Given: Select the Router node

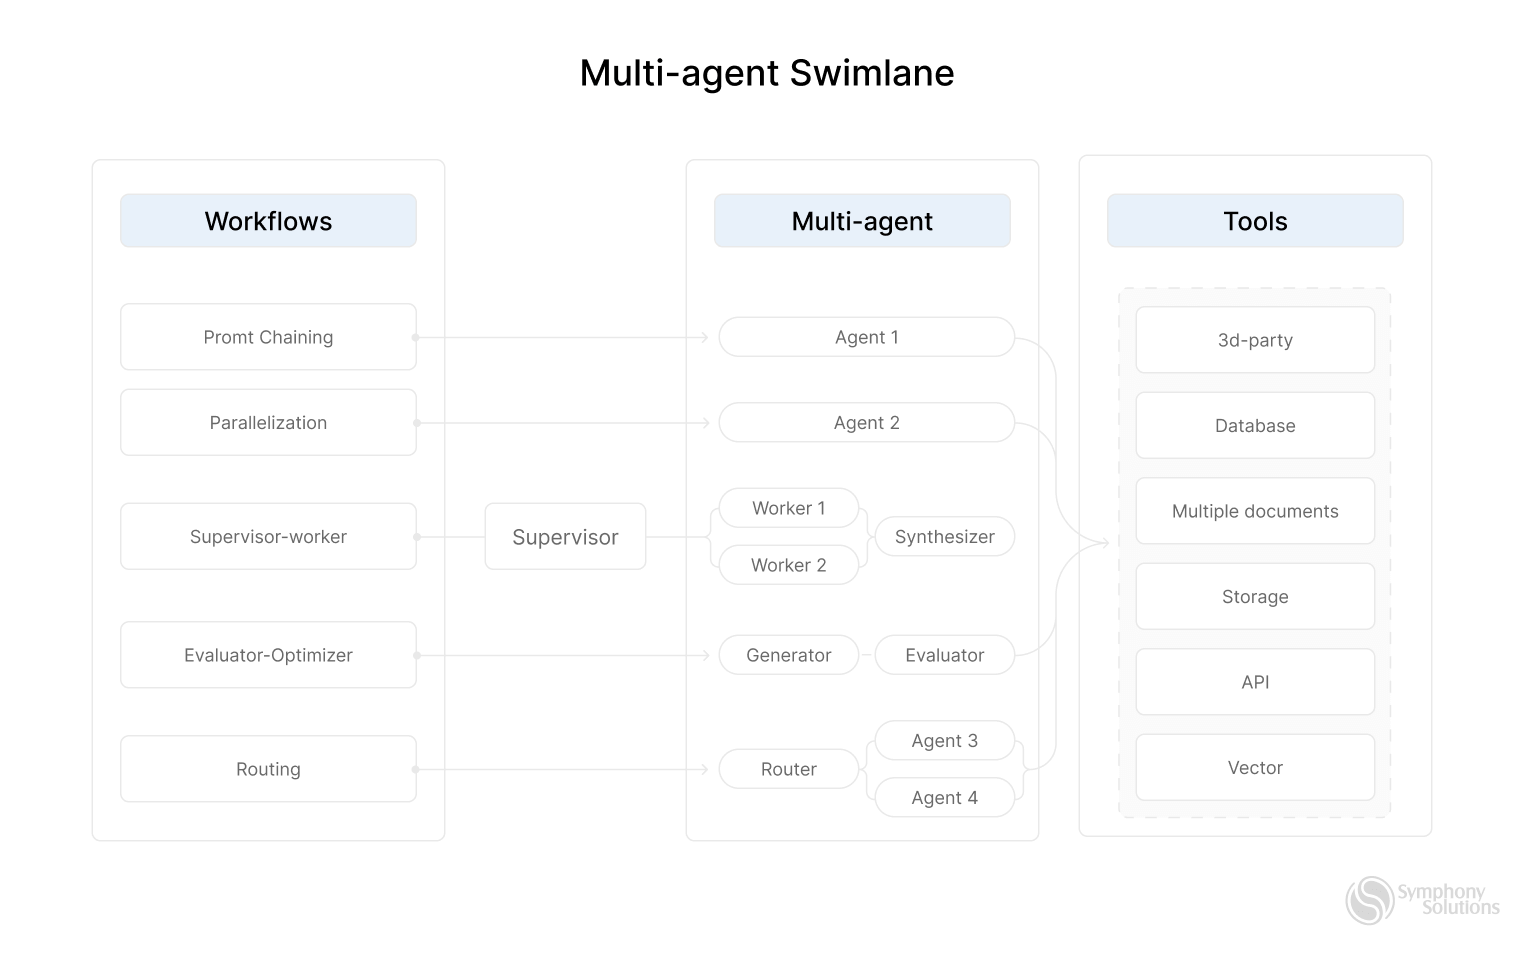Looking at the screenshot, I should [x=788, y=769].
